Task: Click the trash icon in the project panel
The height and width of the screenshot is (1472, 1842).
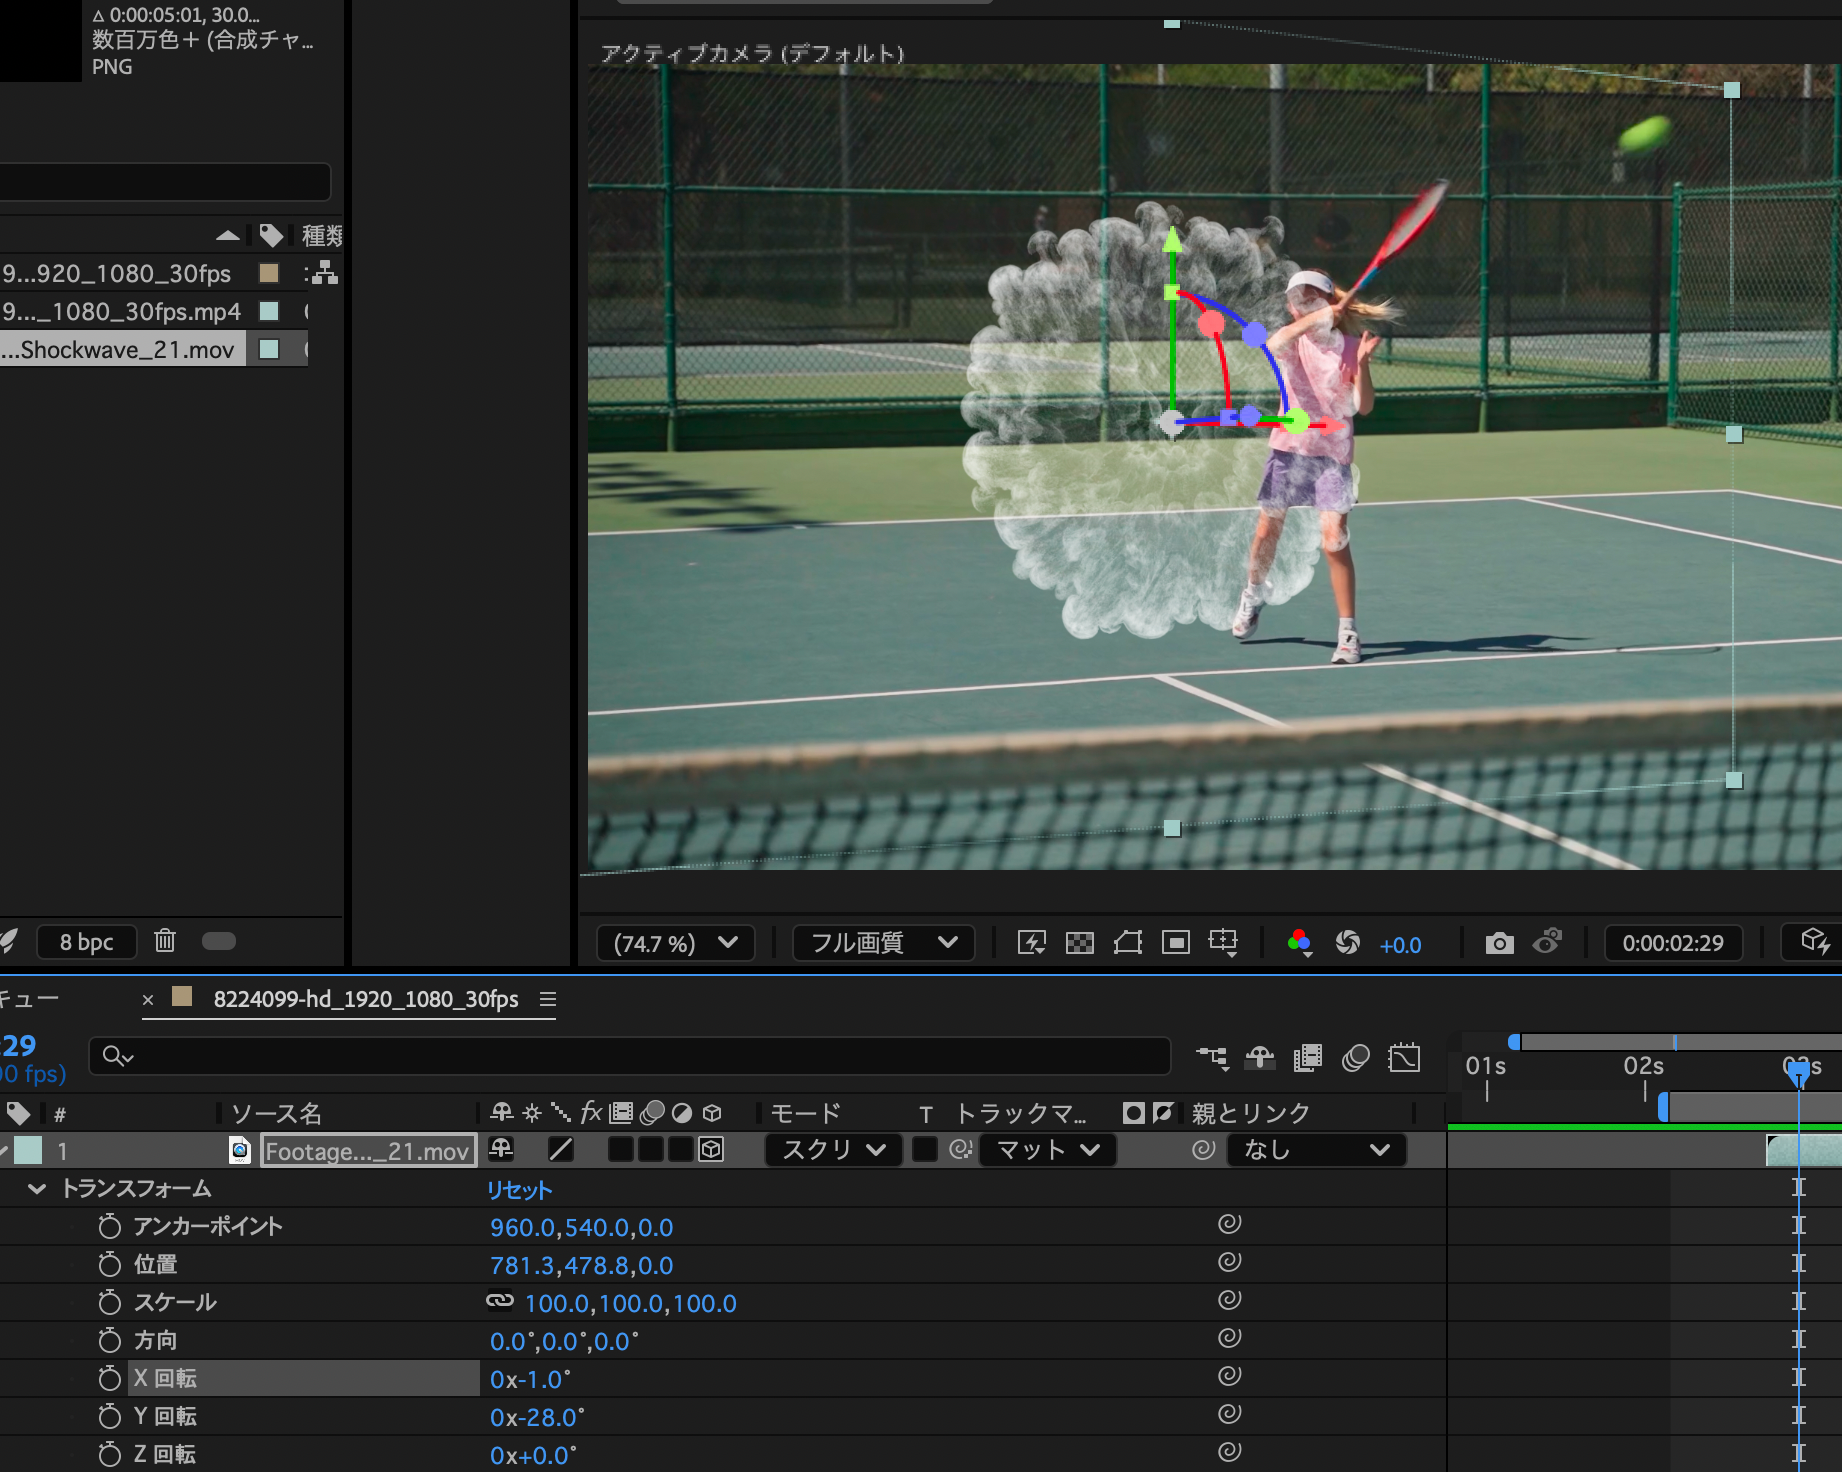Action: point(165,941)
